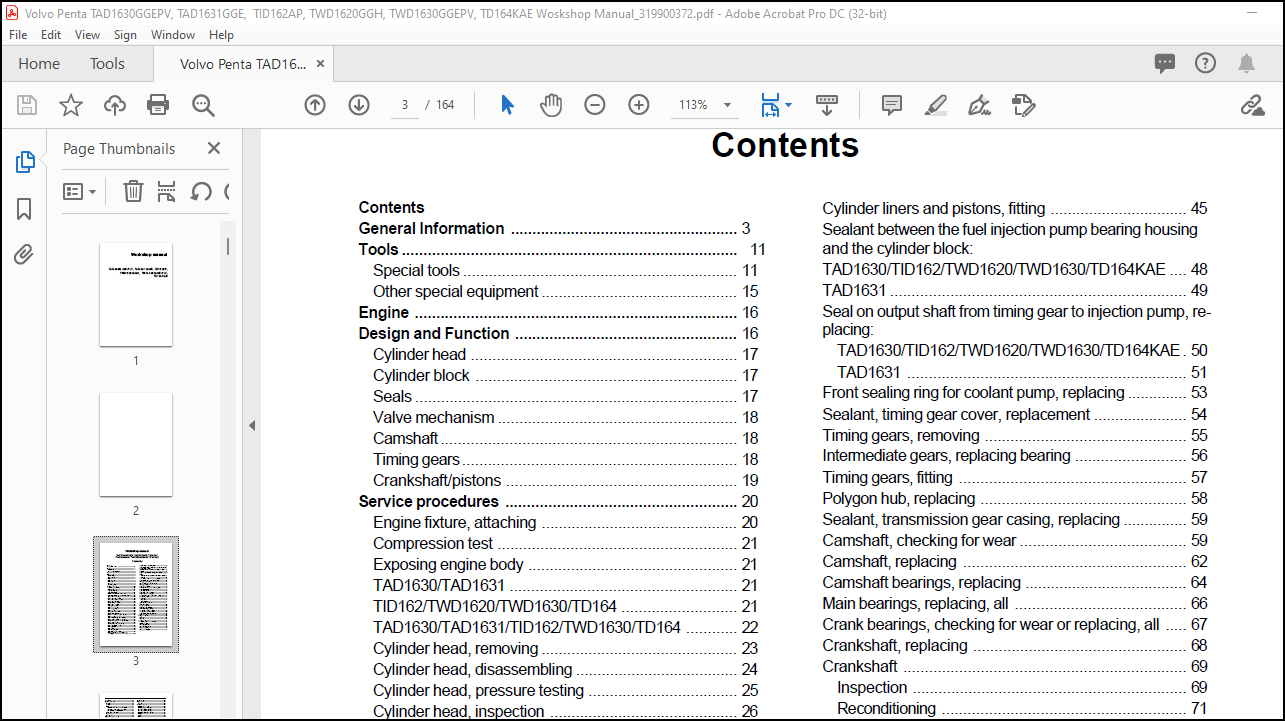Open the View menu
This screenshot has height=721, width=1285.
88,34
